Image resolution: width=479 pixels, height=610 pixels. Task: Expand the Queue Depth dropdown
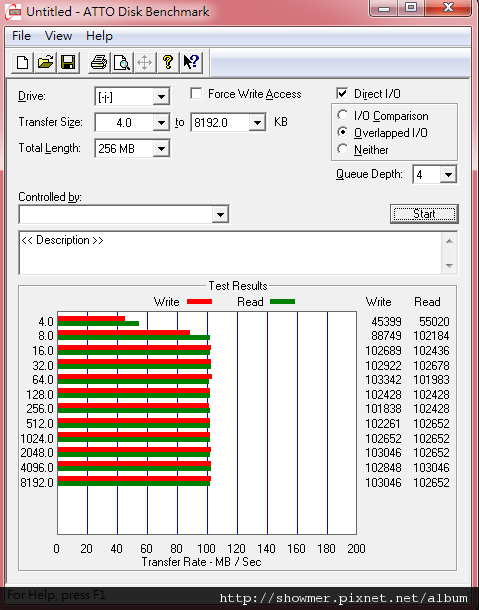[x=448, y=174]
